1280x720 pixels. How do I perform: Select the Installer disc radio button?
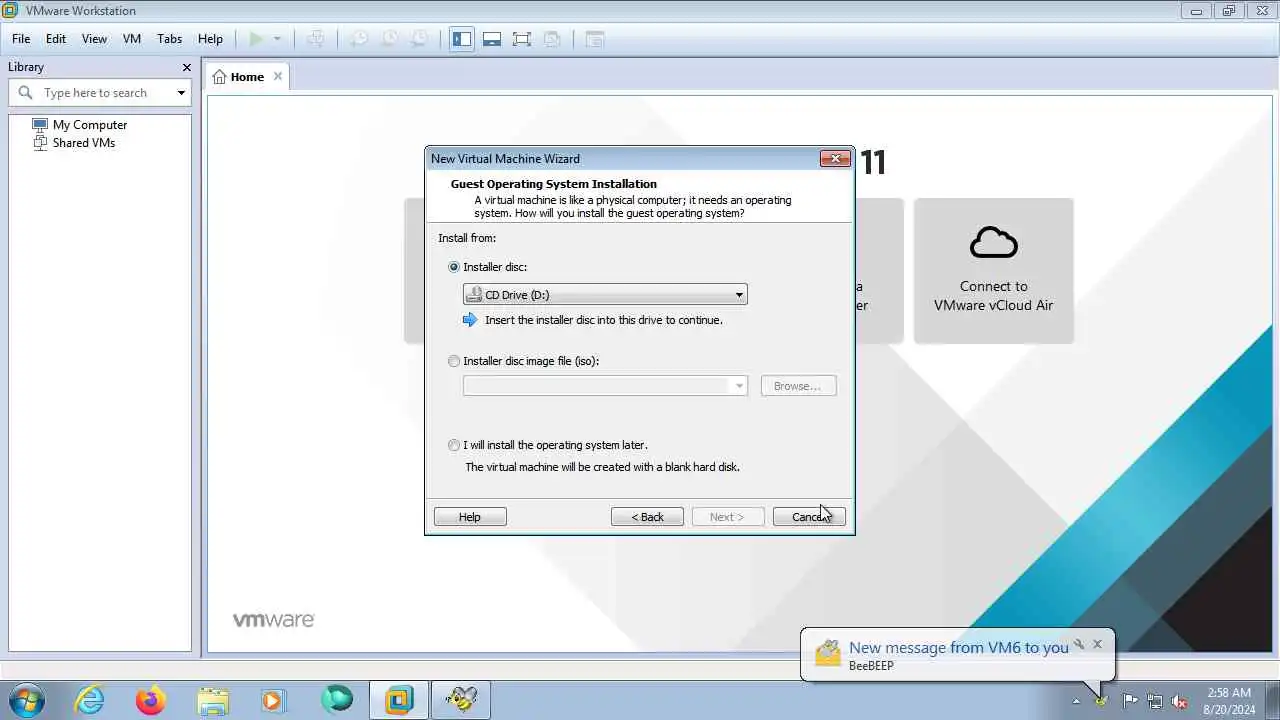click(x=454, y=267)
